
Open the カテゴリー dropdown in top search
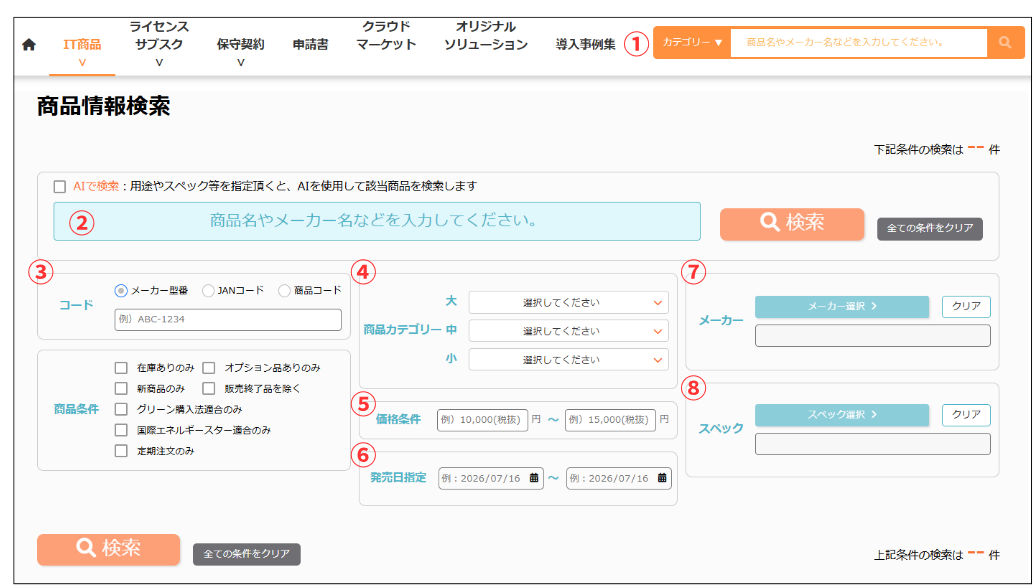pyautogui.click(x=692, y=42)
